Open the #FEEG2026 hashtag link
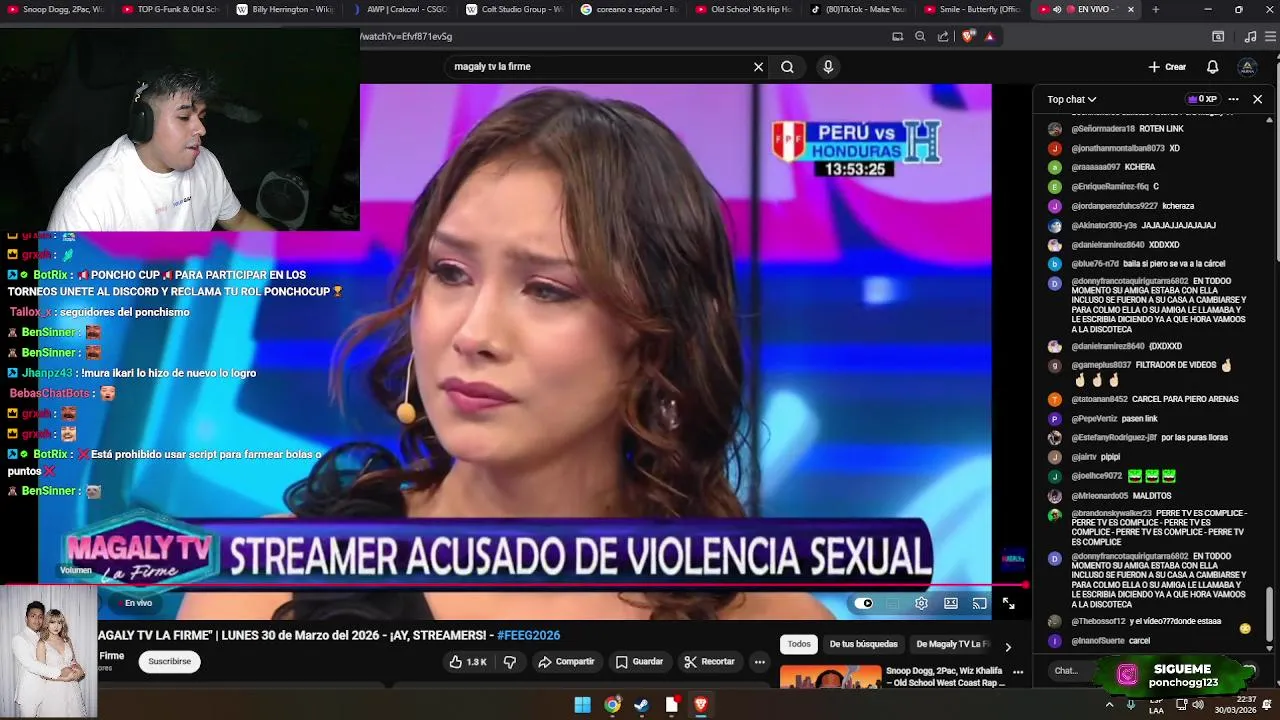This screenshot has height=720, width=1280. click(x=528, y=635)
